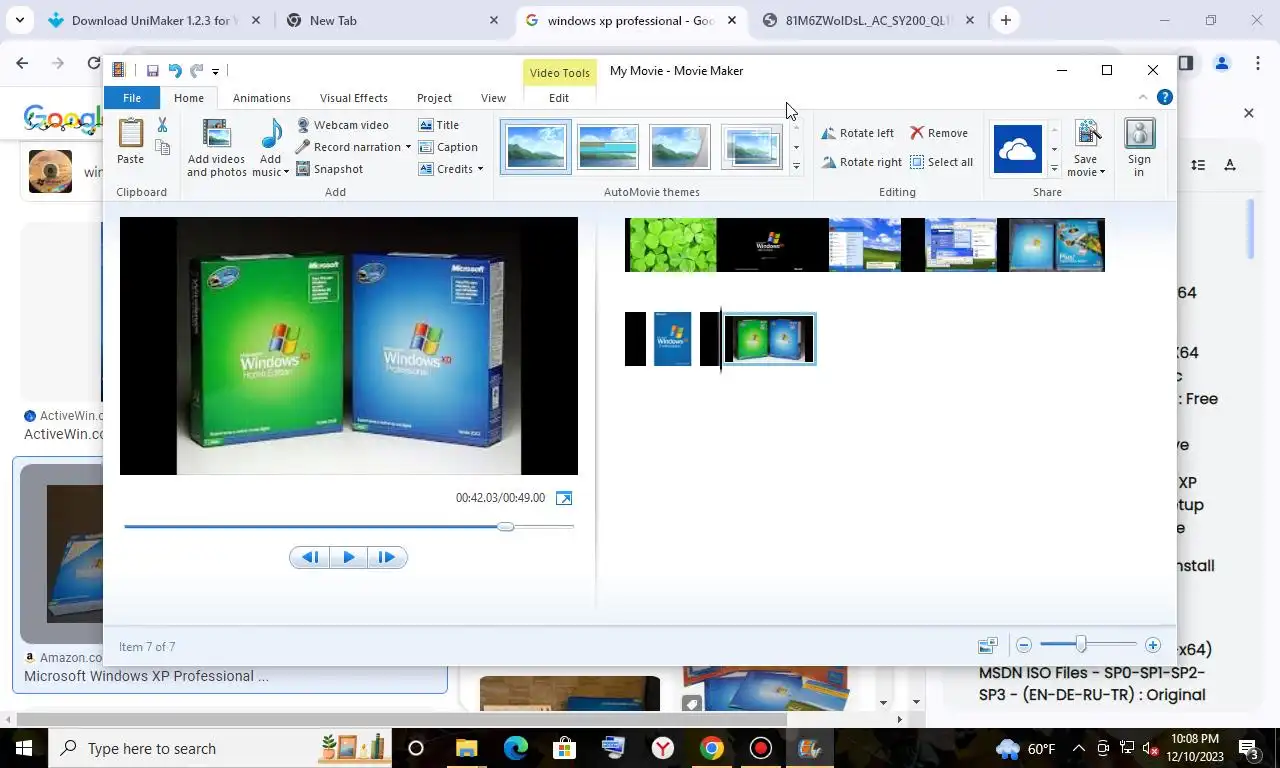
Task: Start a Webcam video recording
Action: (x=343, y=125)
